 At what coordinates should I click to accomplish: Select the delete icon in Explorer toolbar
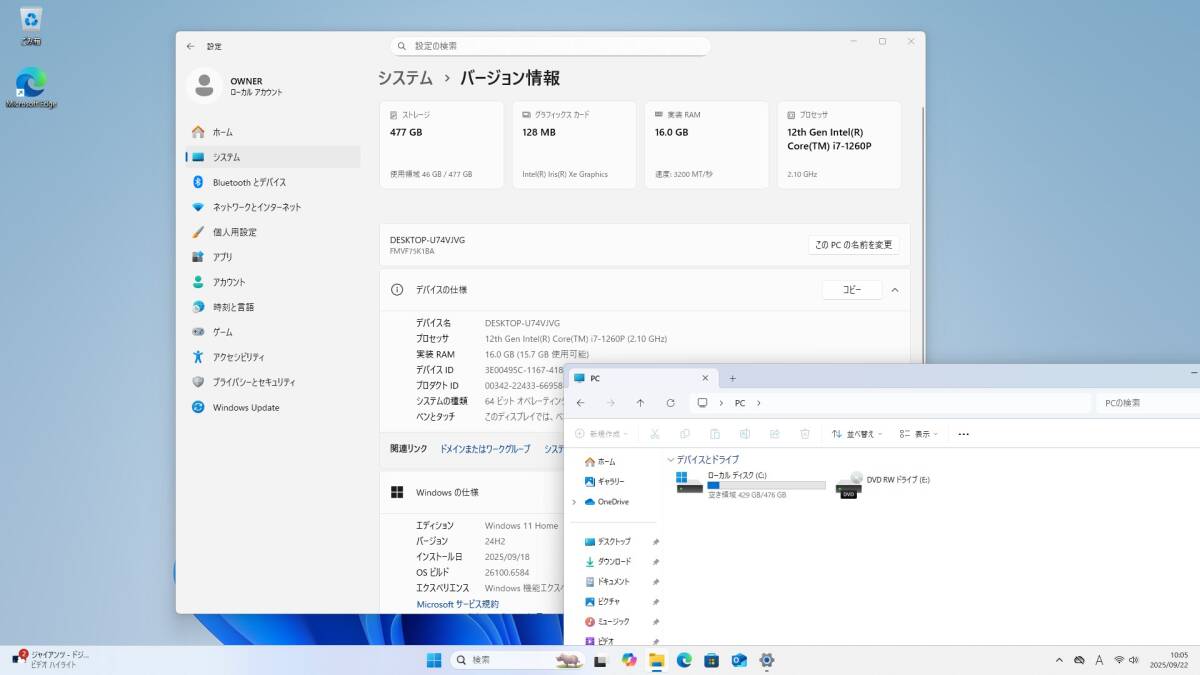pyautogui.click(x=804, y=433)
